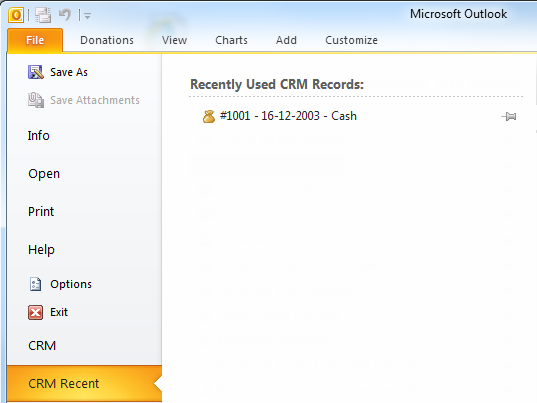Open the Info section

click(39, 136)
